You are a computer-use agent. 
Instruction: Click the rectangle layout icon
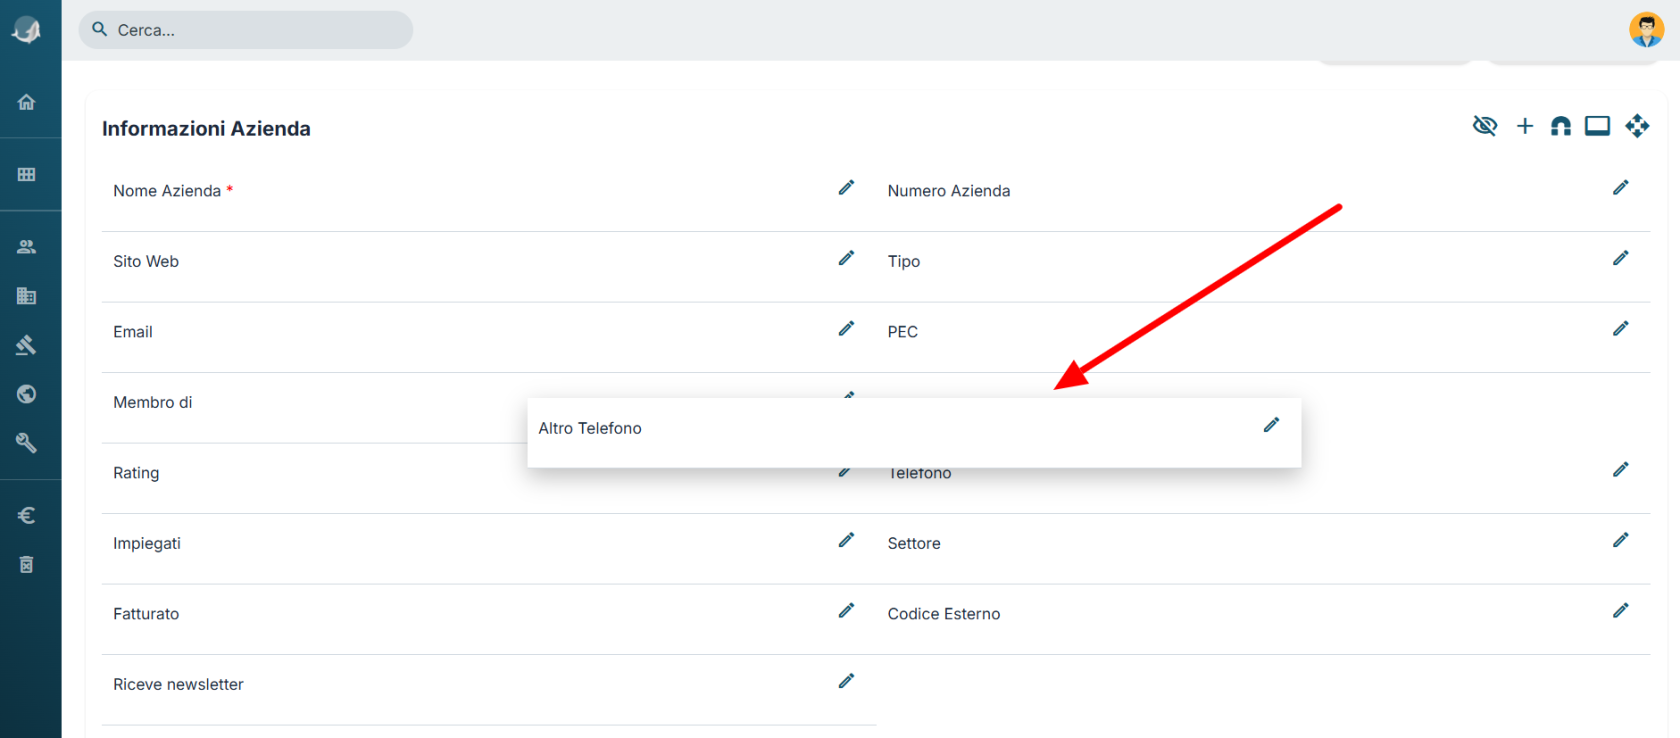coord(1598,126)
